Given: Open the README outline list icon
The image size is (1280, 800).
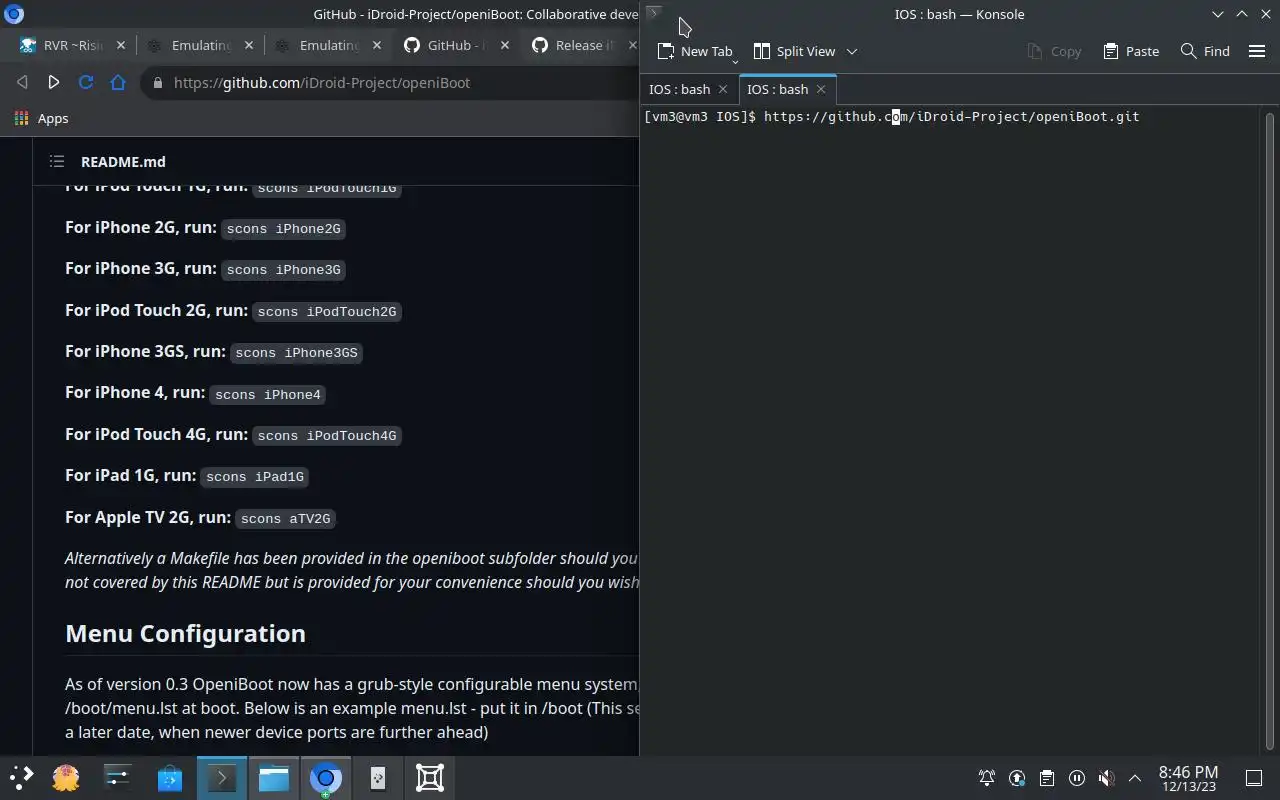Looking at the screenshot, I should (57, 161).
